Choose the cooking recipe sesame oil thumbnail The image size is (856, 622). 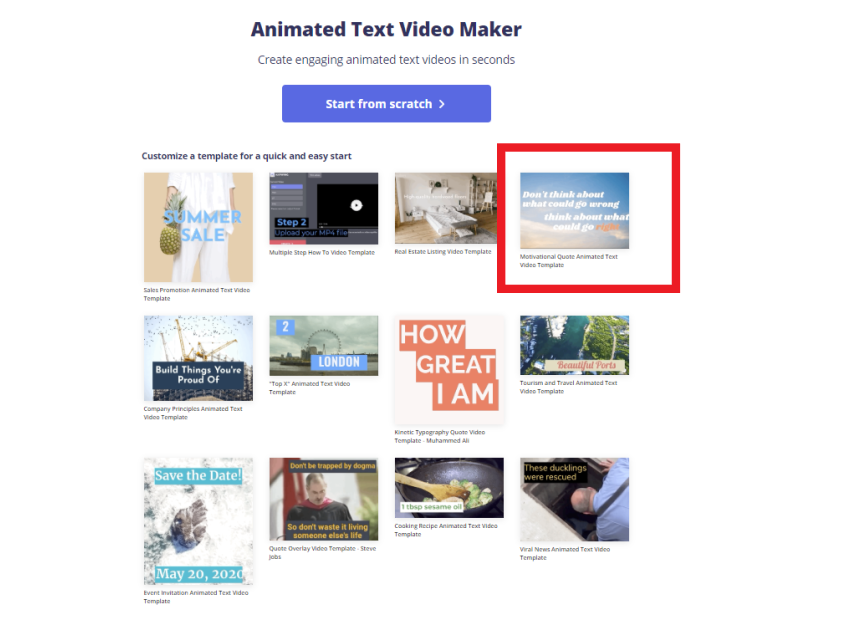pos(449,488)
